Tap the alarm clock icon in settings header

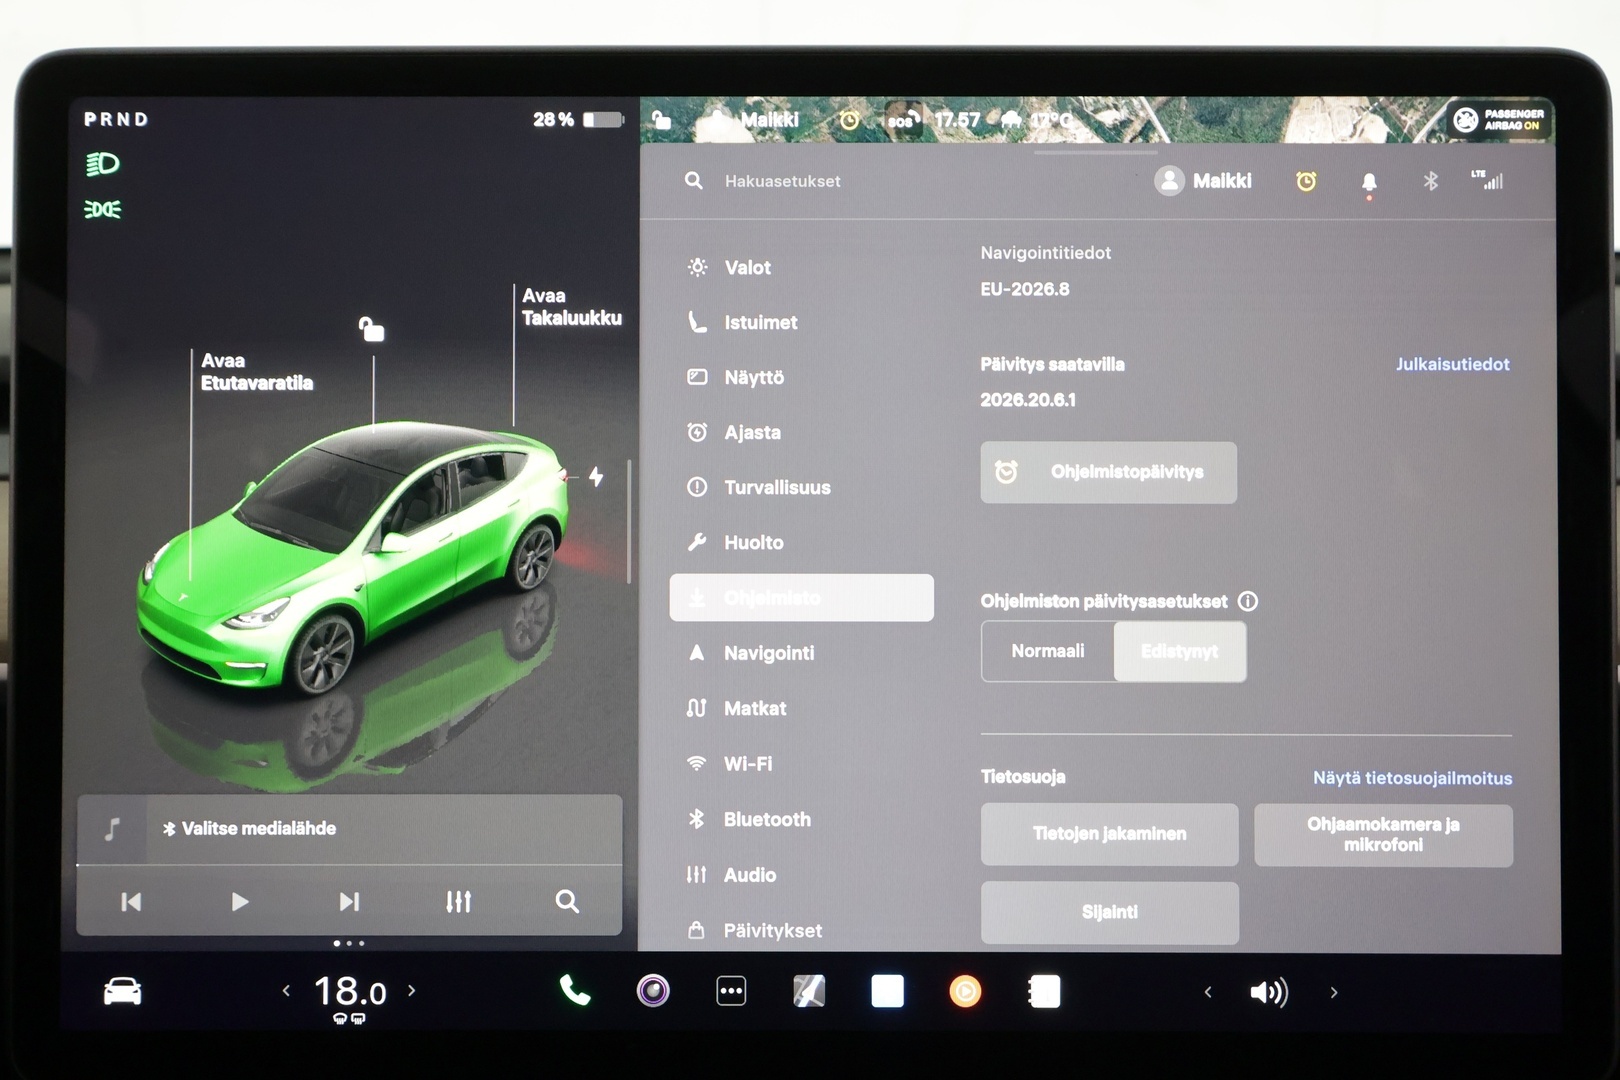(1306, 181)
